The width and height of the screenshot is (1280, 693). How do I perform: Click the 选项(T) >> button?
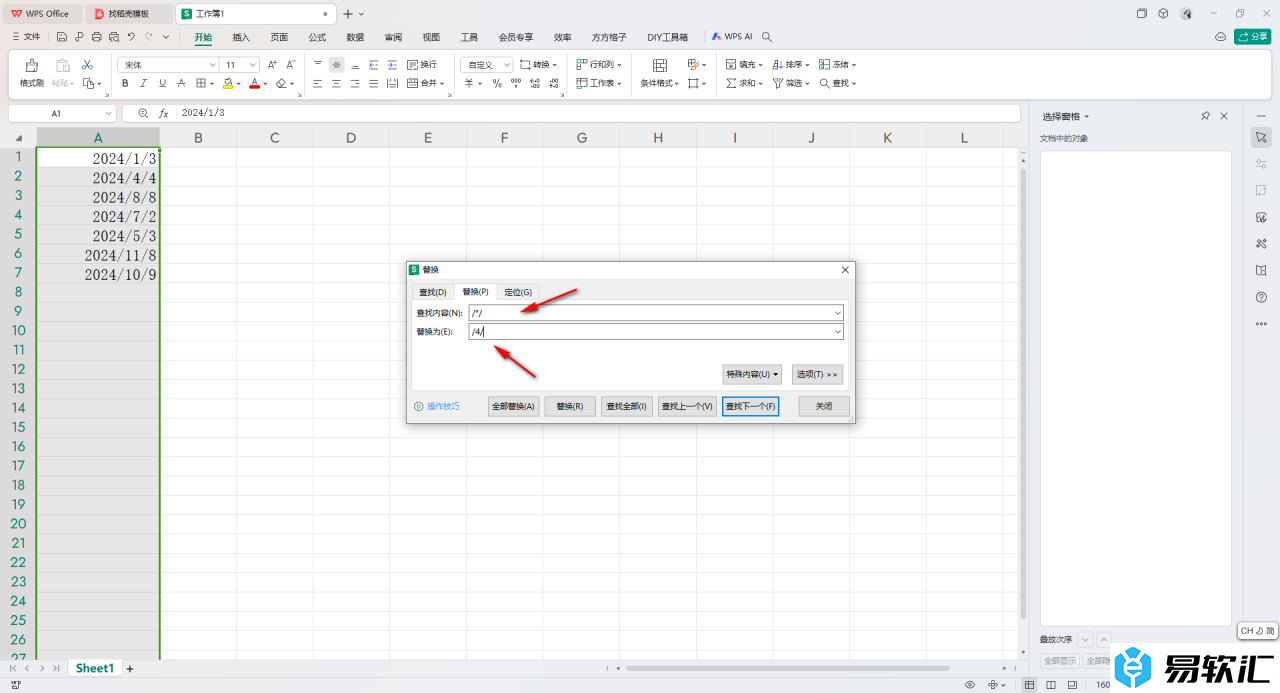[x=818, y=374]
